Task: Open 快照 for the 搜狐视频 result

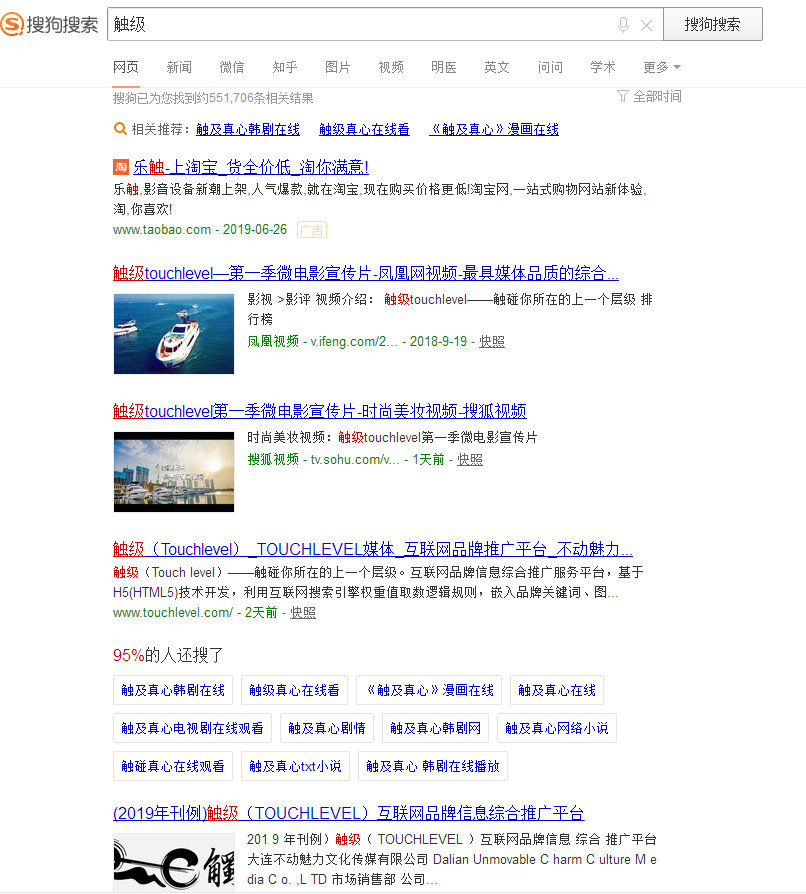Action: (470, 460)
